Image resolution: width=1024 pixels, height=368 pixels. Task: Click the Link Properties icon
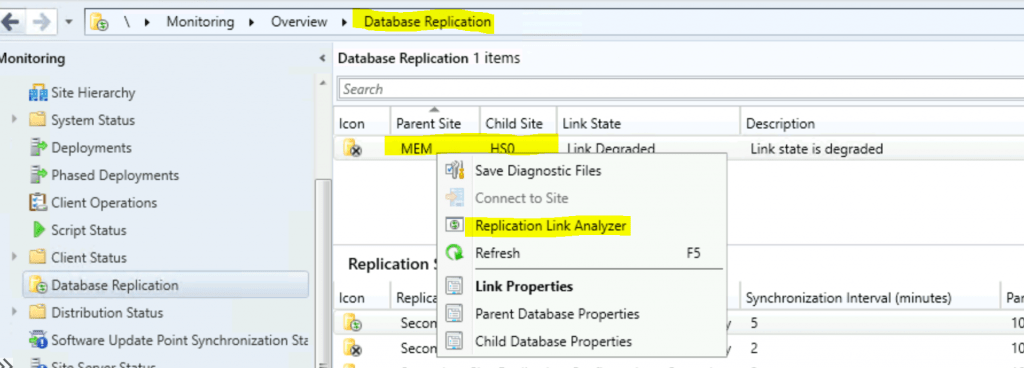454,286
